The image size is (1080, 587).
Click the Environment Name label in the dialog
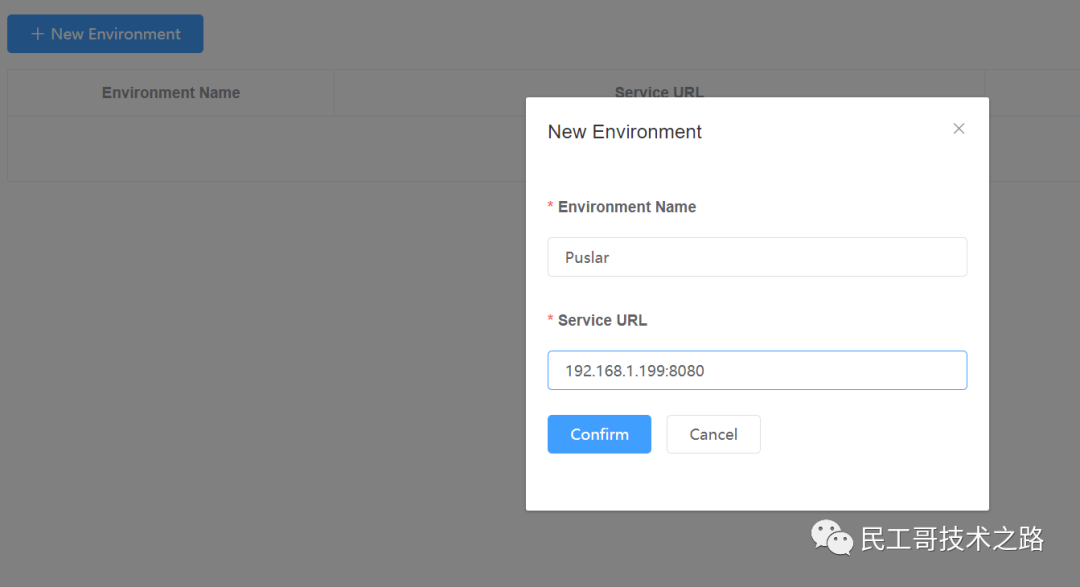pos(627,207)
